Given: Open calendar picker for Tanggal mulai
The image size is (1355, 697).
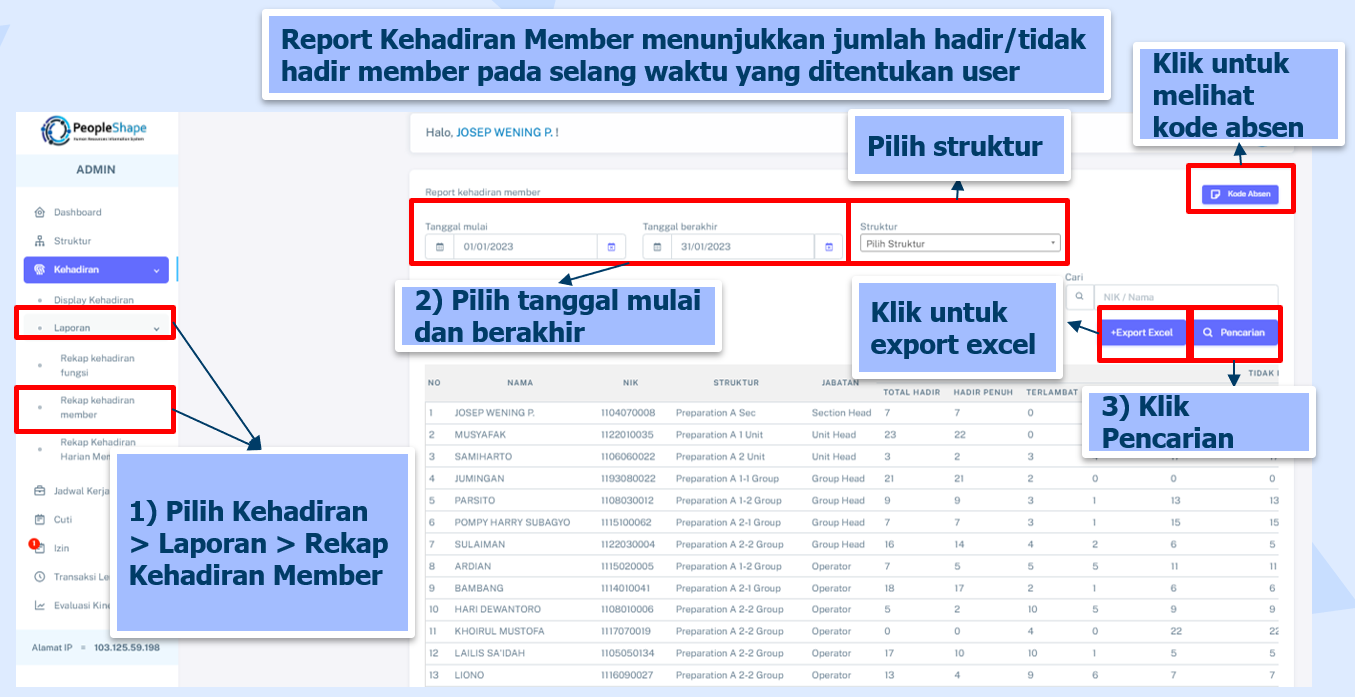Looking at the screenshot, I should pyautogui.click(x=612, y=247).
